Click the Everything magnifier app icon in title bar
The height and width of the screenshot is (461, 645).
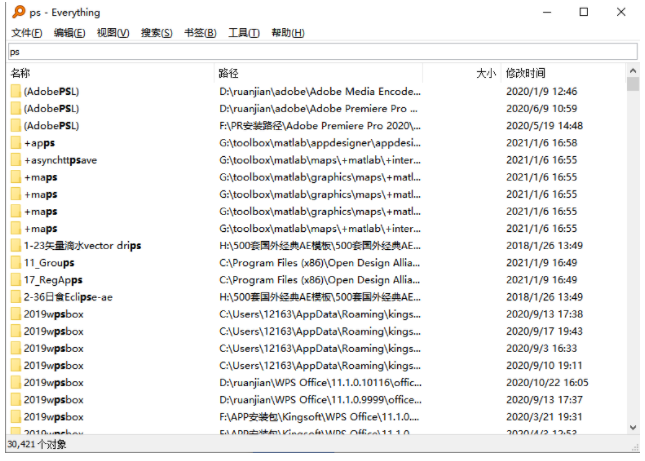pyautogui.click(x=18, y=12)
